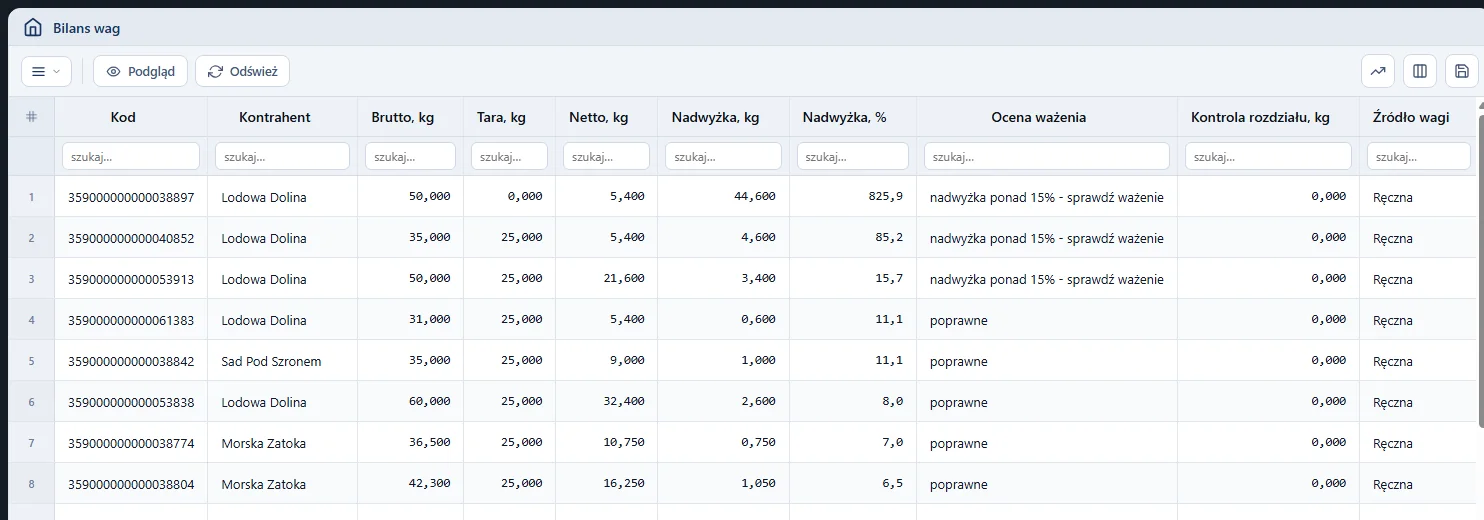Viewport: 1484px width, 520px height.
Task: Click the home icon beside Bilans wag
Action: (x=33, y=28)
